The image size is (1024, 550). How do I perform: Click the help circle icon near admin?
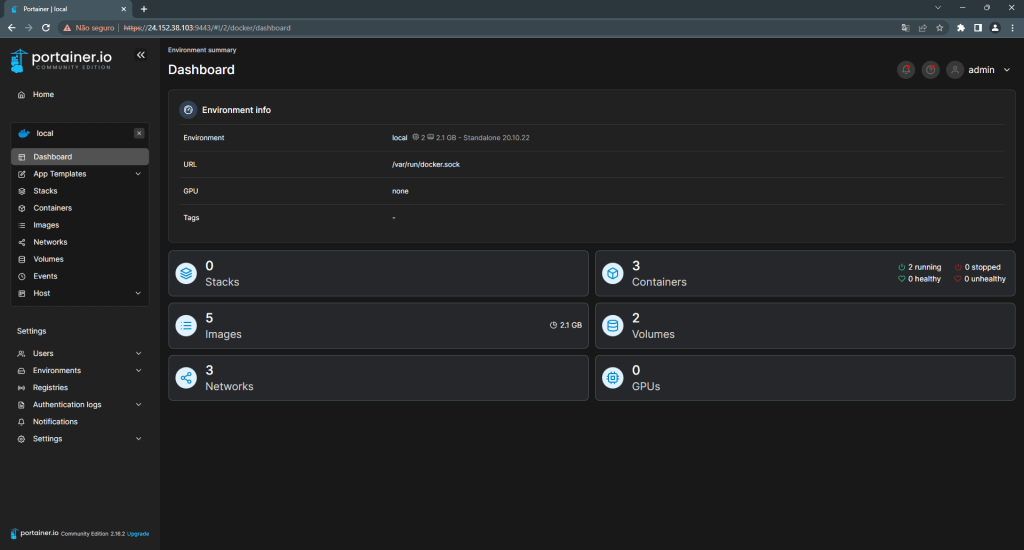click(931, 70)
